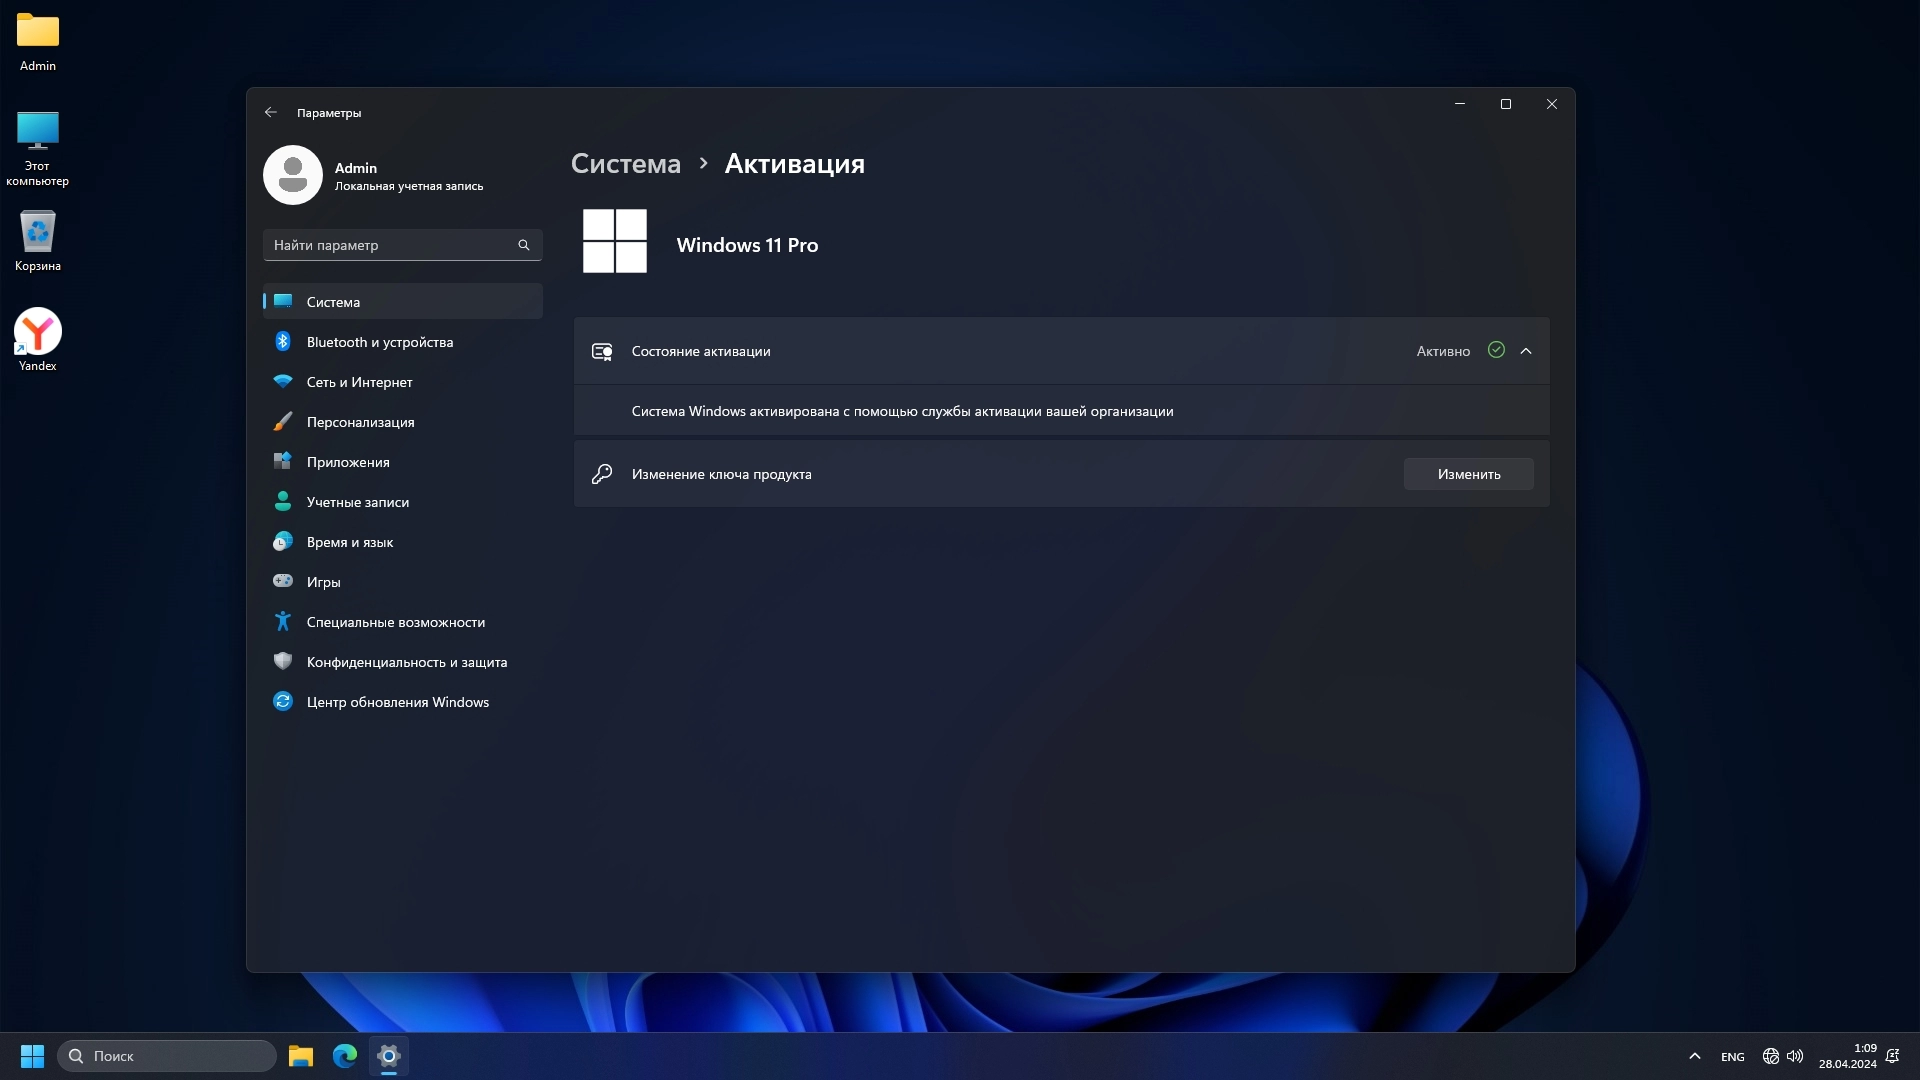Open the Windows Start menu

(32, 1056)
